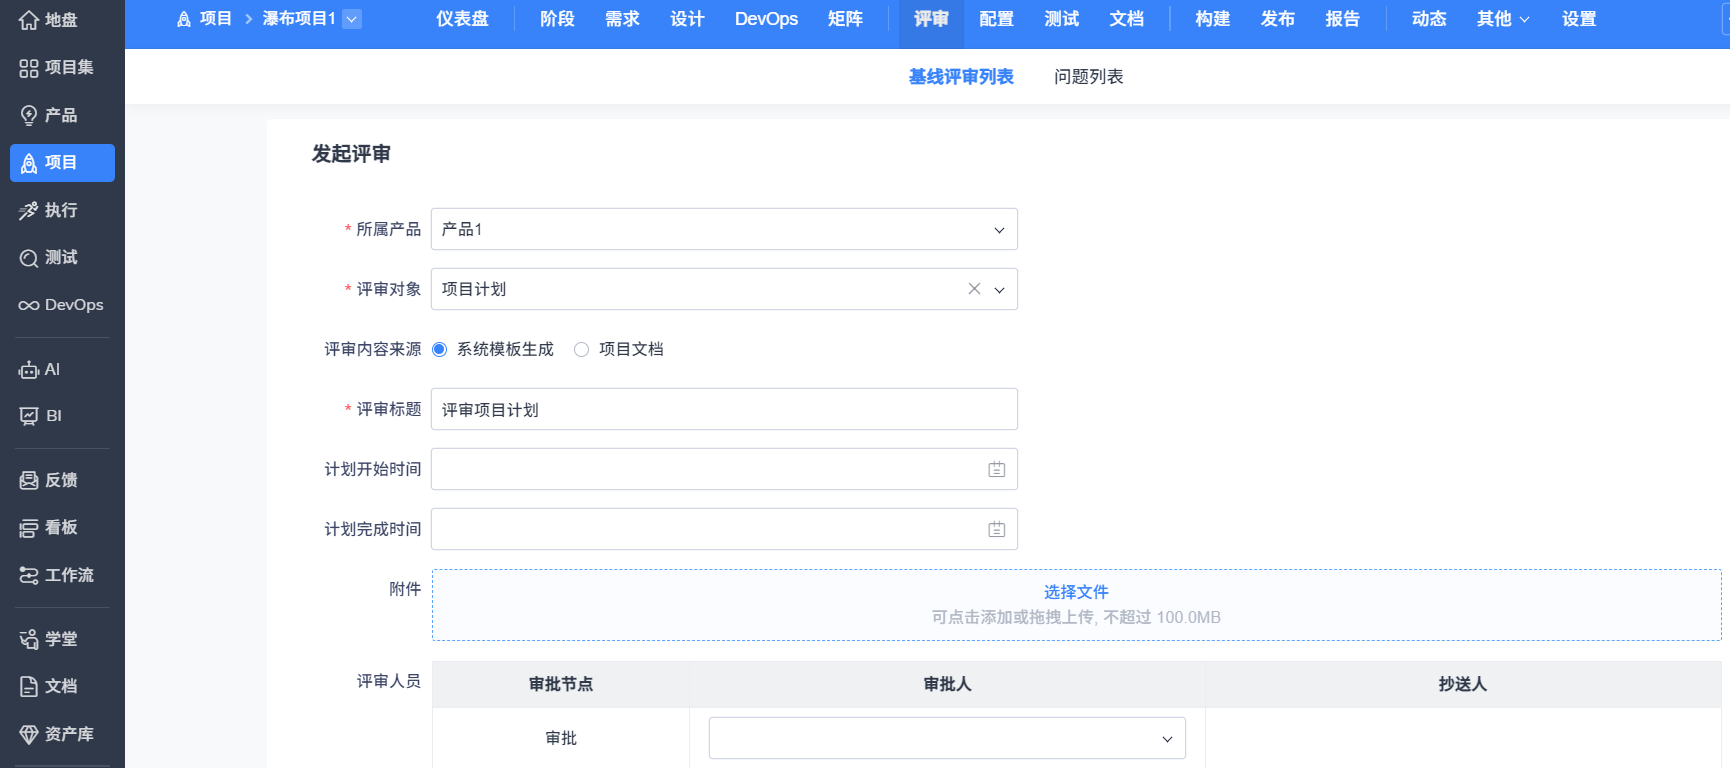Click the calendar icon in 计划开始时间 field

click(x=996, y=469)
